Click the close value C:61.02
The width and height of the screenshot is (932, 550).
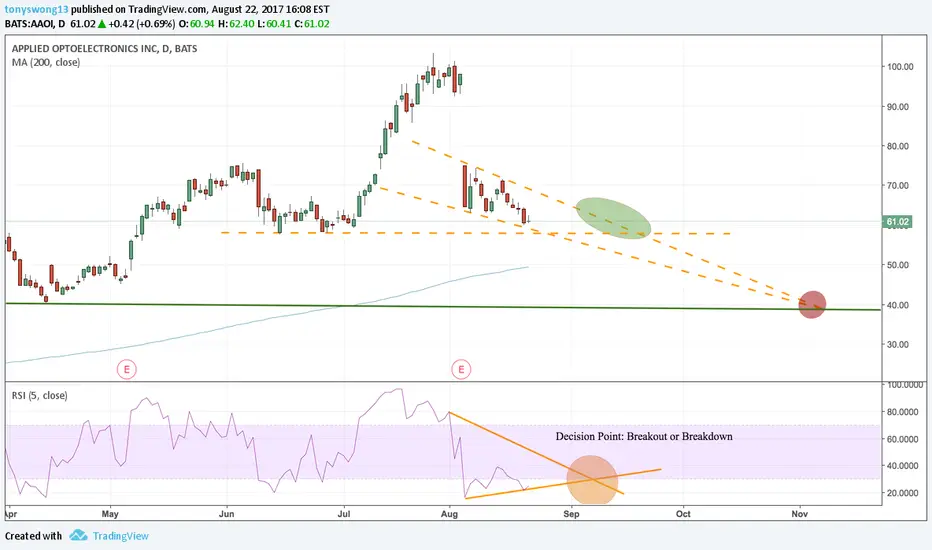(x=311, y=24)
